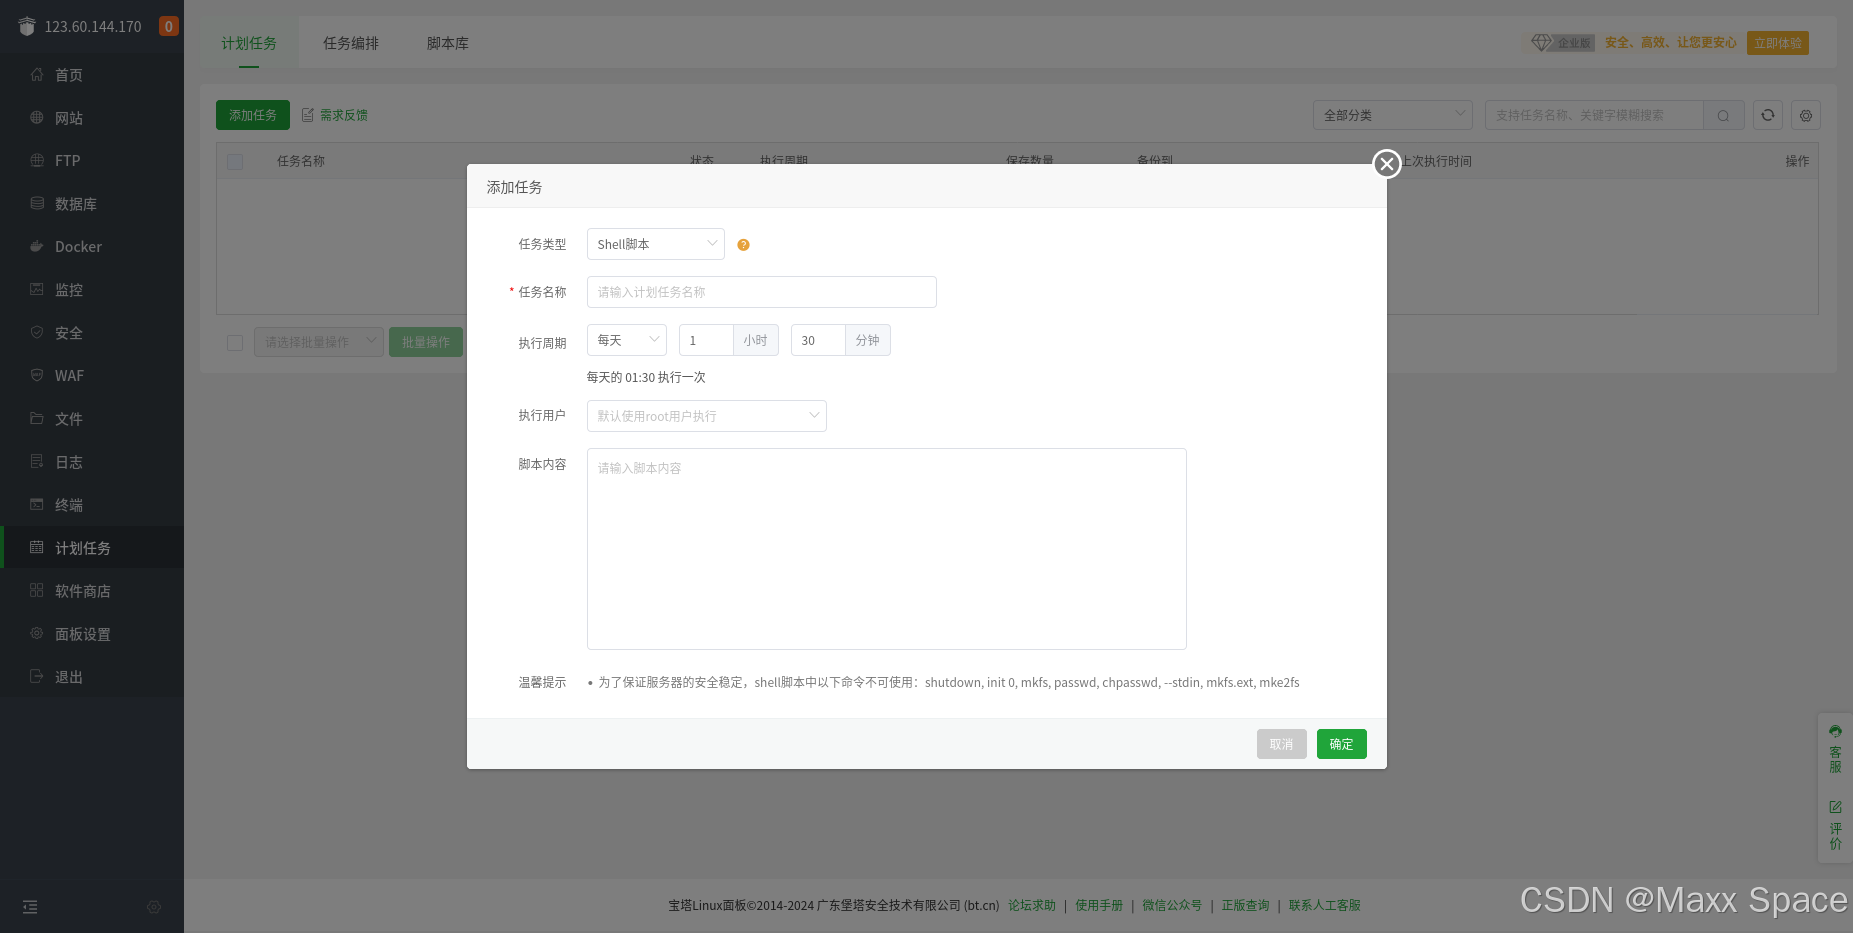
Task: Open the 请选择批量操作 dropdown
Action: (x=319, y=342)
